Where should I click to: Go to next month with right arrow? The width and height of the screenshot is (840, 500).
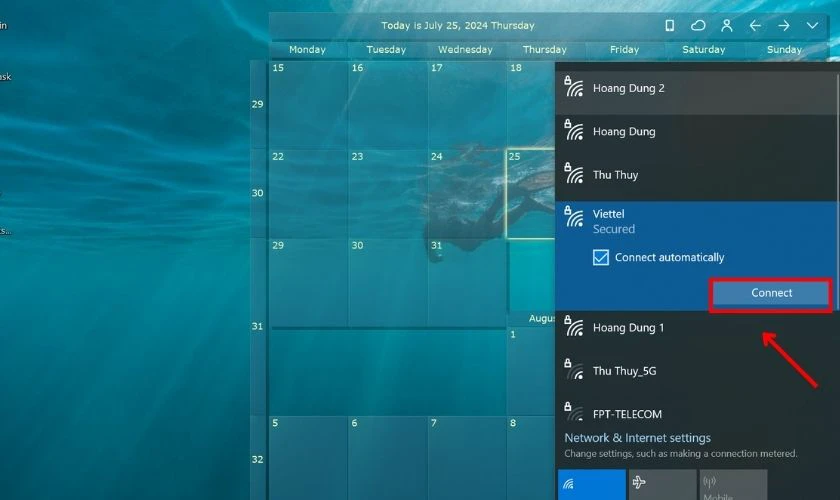point(784,25)
